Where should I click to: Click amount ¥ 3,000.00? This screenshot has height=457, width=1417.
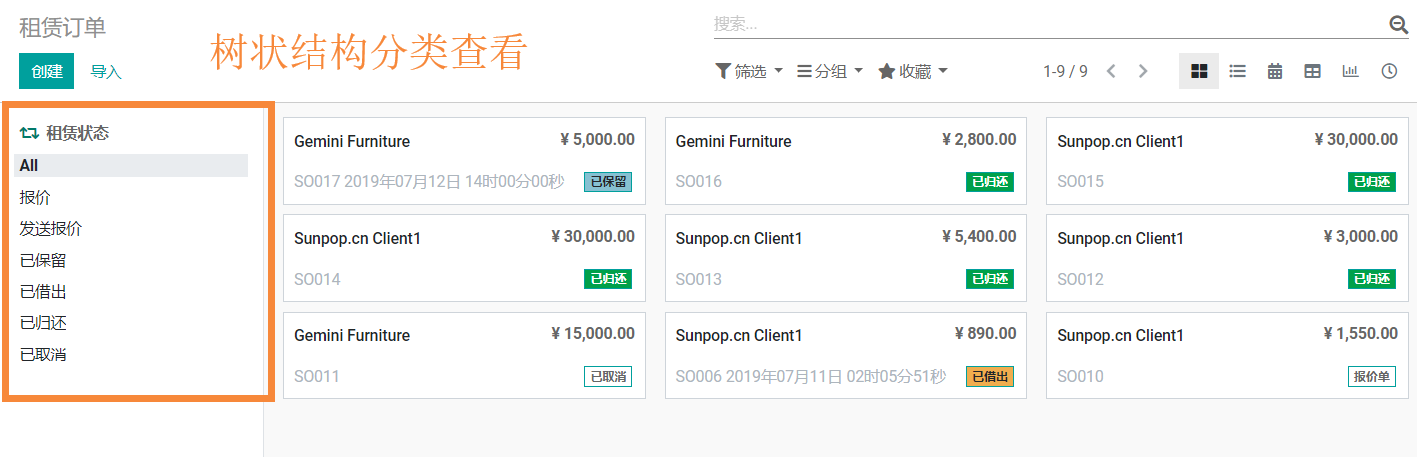(1361, 237)
